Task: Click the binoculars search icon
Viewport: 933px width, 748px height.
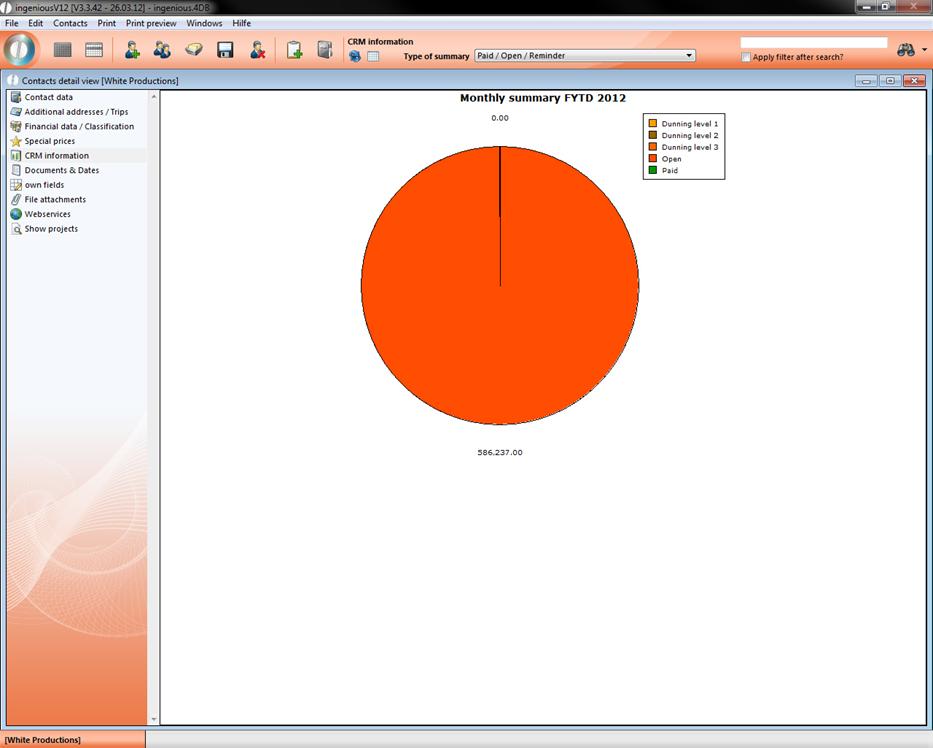Action: coord(905,50)
